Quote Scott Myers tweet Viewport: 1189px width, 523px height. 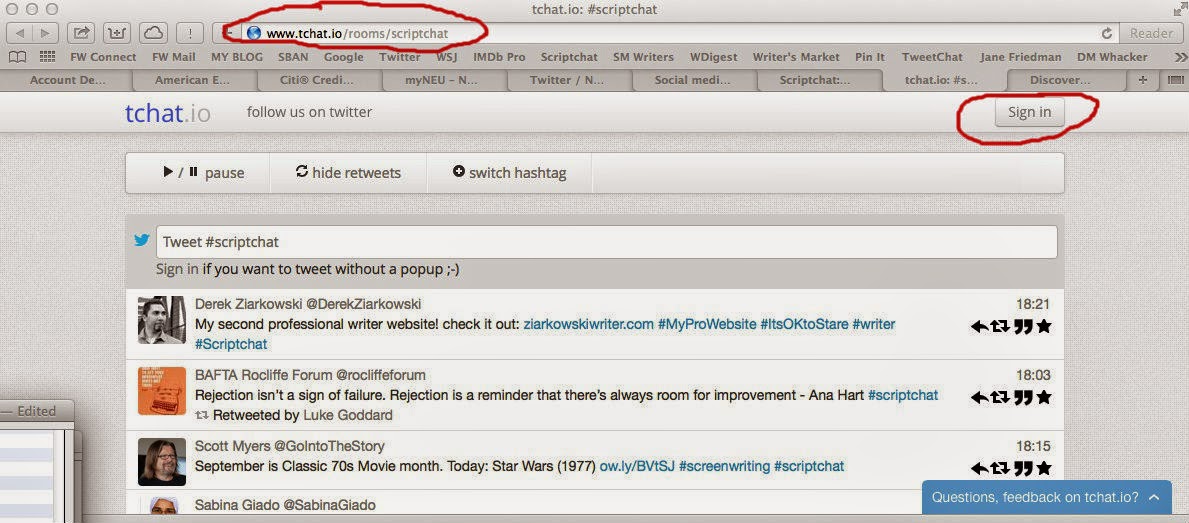1023,468
